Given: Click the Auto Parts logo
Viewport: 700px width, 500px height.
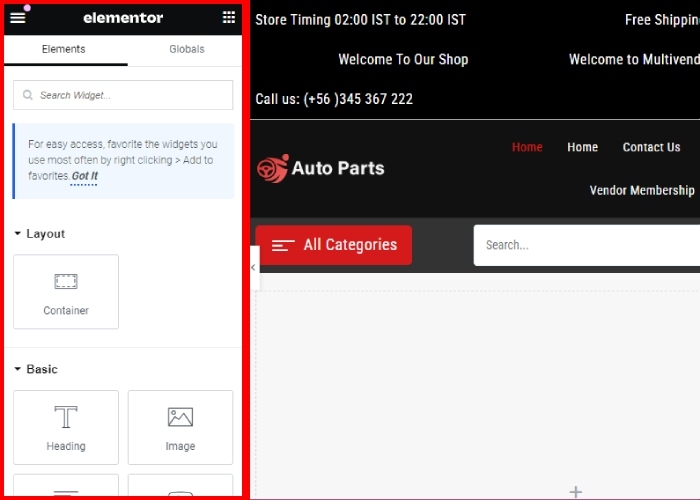Looking at the screenshot, I should (321, 168).
